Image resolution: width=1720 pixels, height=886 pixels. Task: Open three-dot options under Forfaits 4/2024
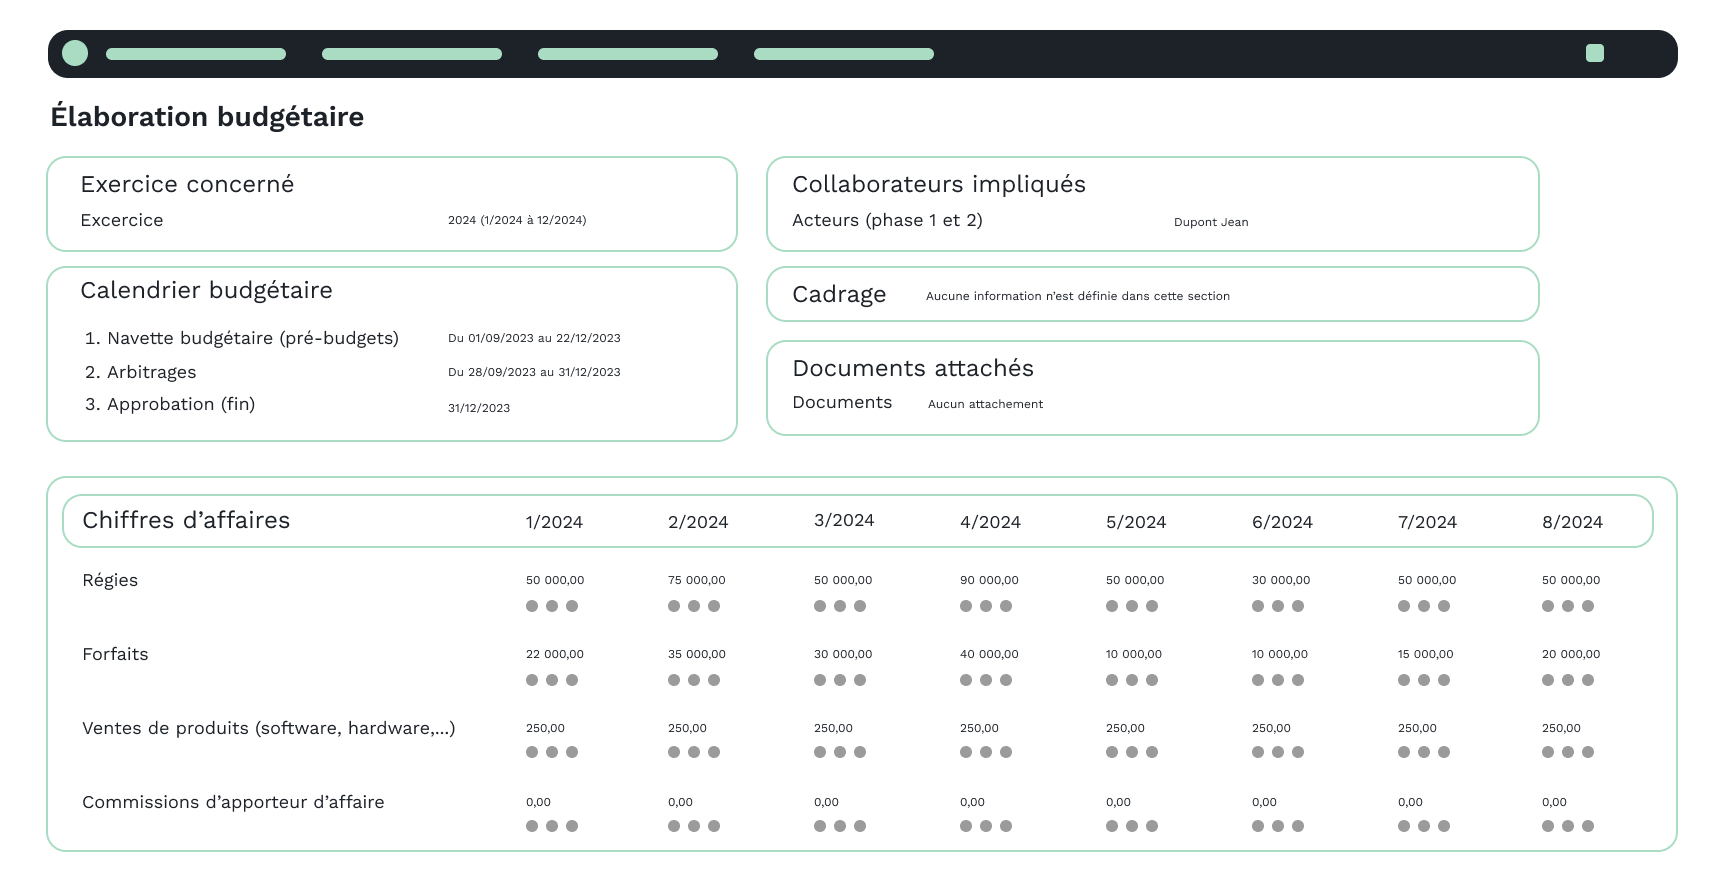pos(986,680)
